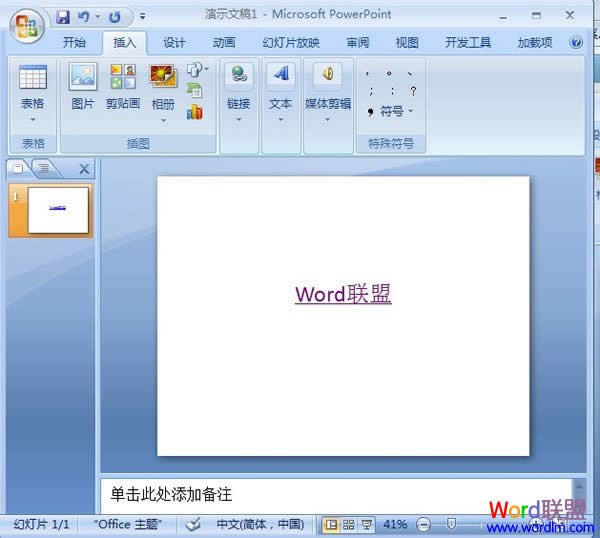Screen dimensions: 600x538
Task: Click the notes pane scrollbar up arrow
Action: pyautogui.click(x=579, y=486)
